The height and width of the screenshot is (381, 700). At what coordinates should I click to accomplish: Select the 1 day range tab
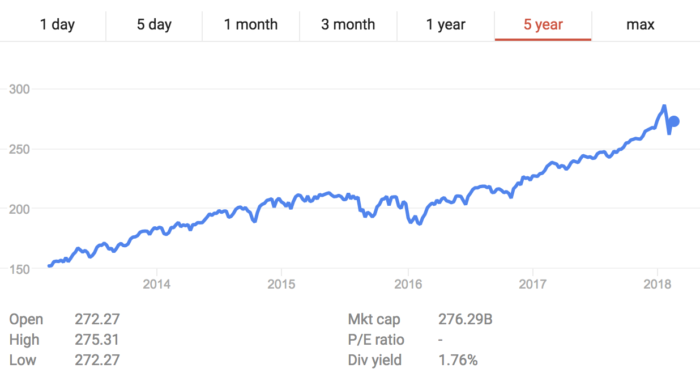tap(57, 24)
